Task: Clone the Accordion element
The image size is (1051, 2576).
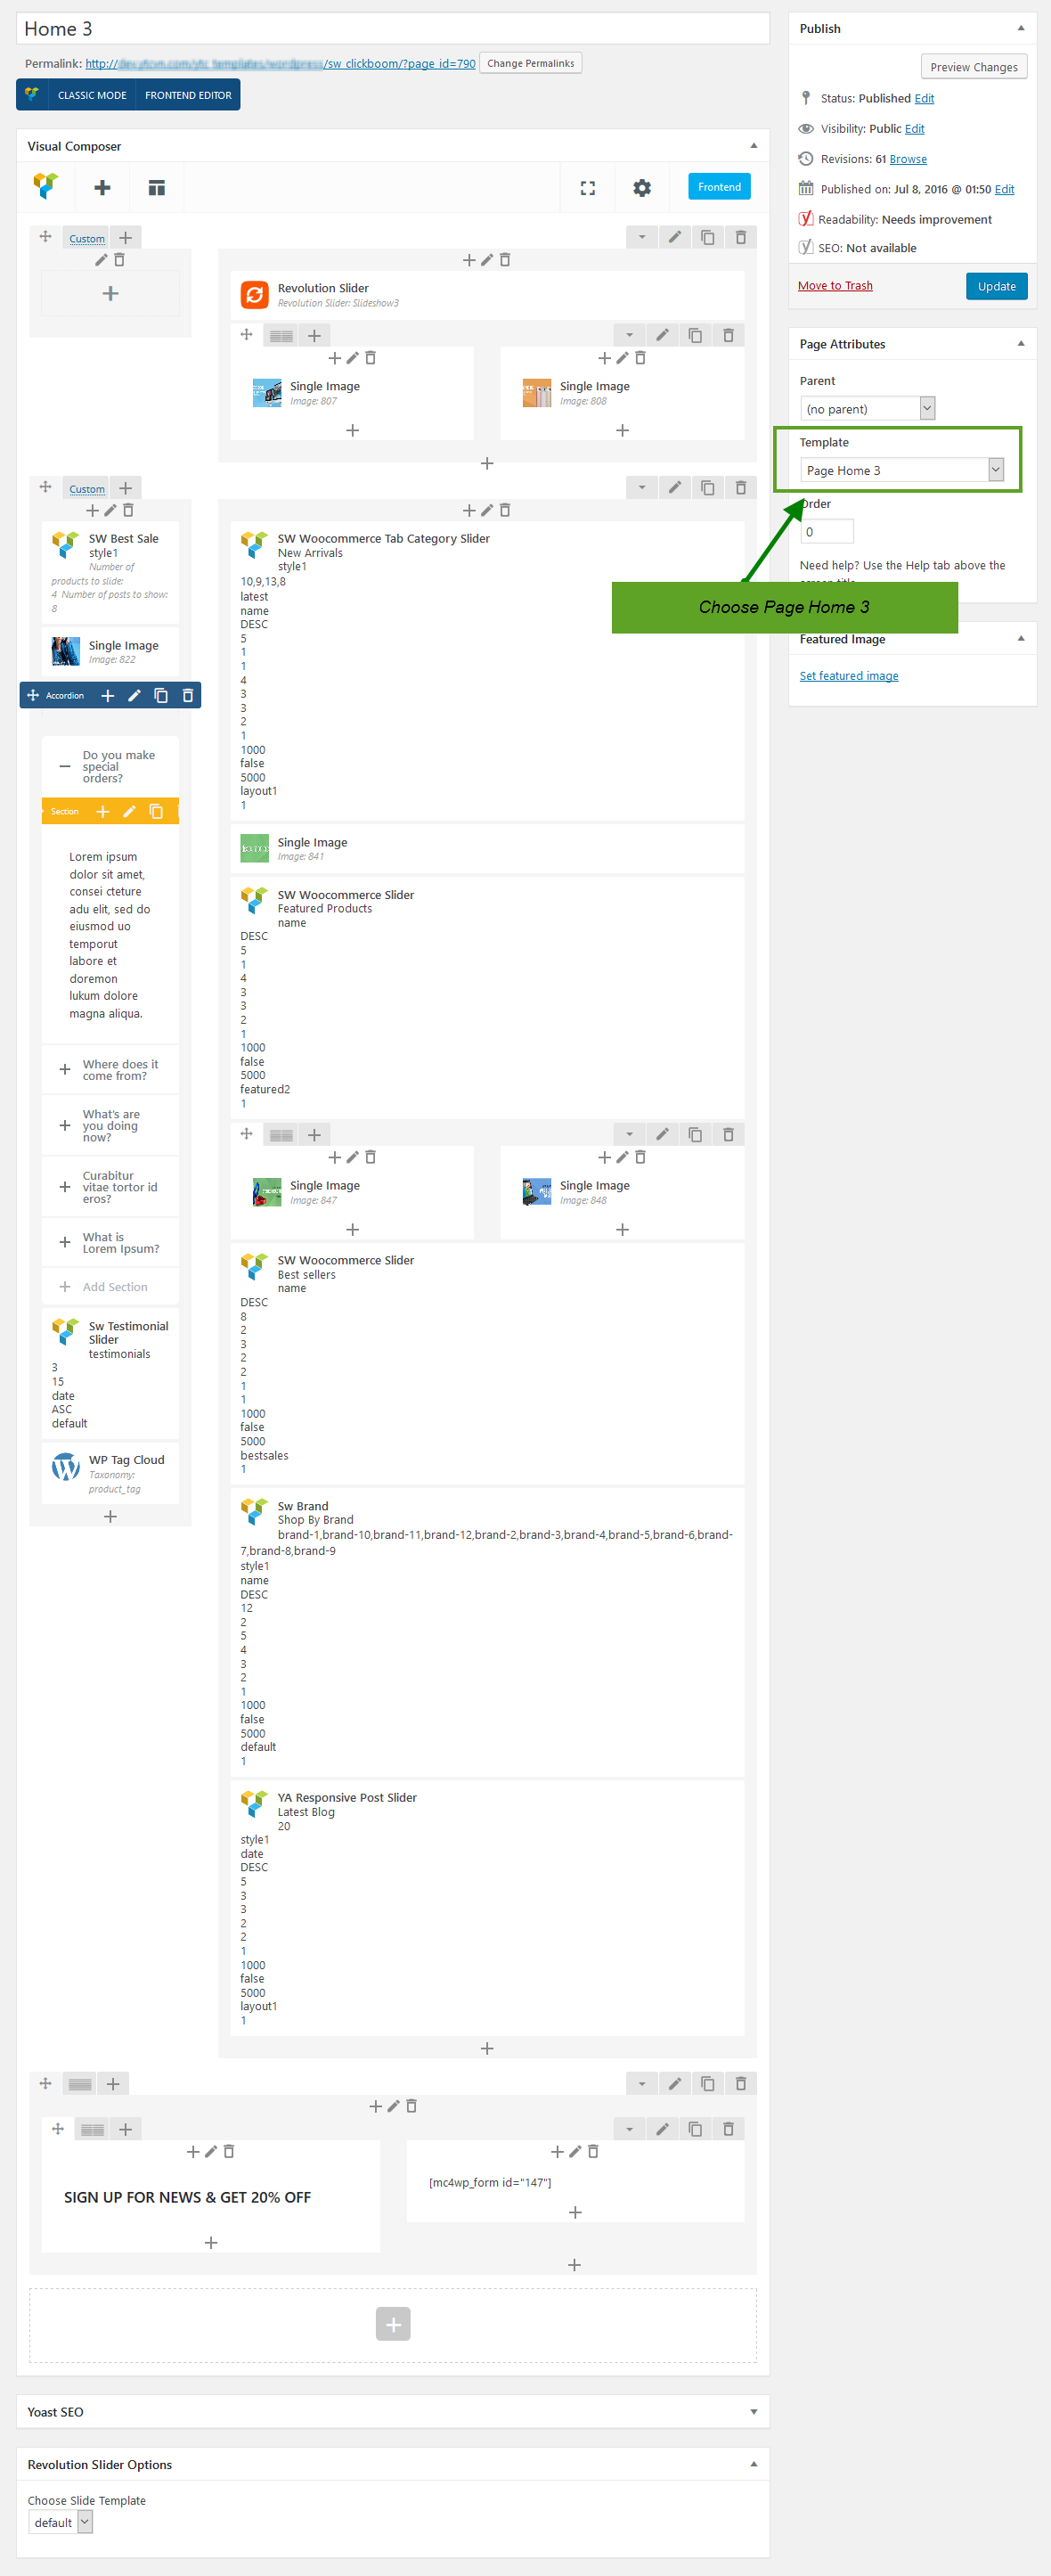Action: coord(161,695)
